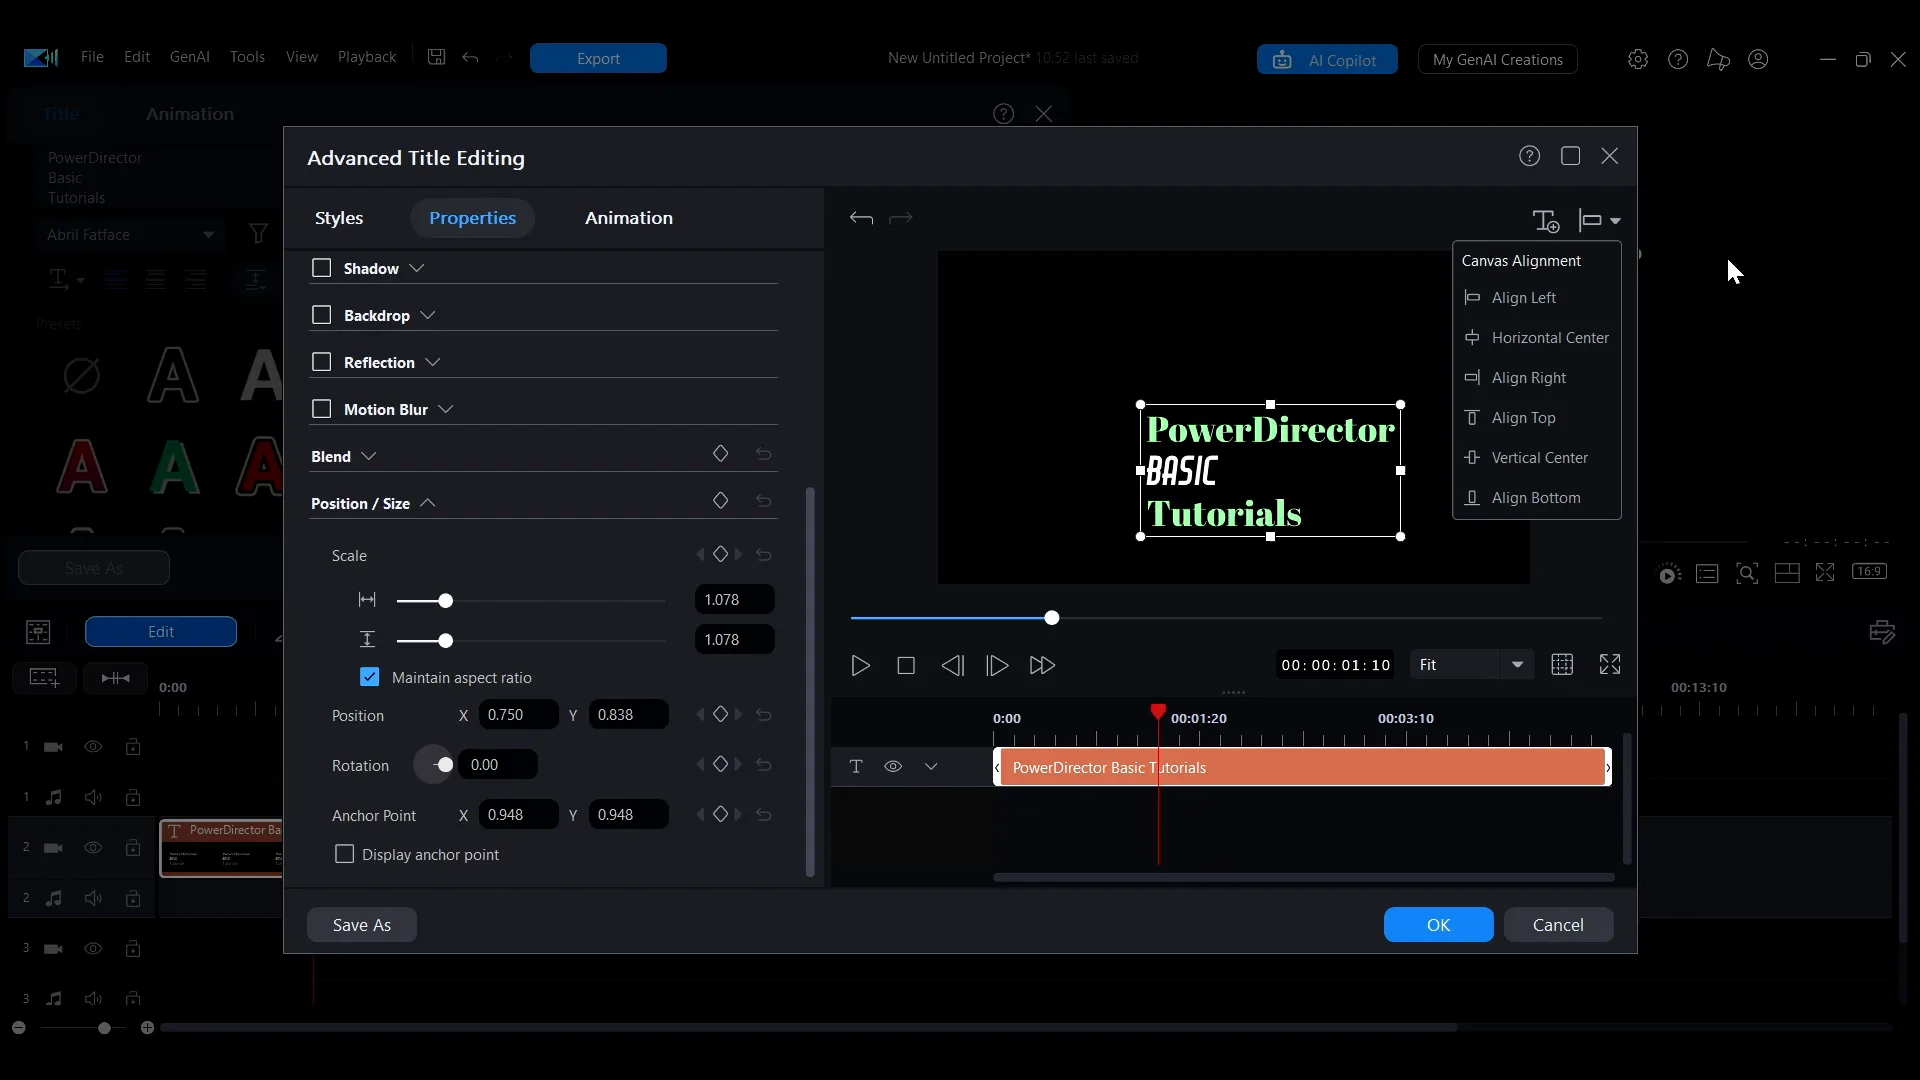Stop the title preview playback
The image size is (1920, 1080).
click(906, 665)
